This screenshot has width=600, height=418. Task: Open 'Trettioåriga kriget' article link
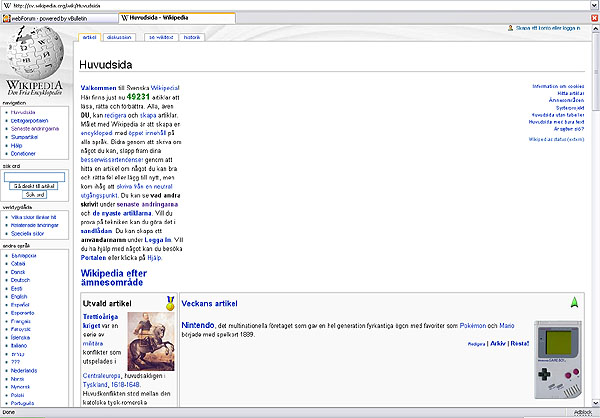click(100, 321)
